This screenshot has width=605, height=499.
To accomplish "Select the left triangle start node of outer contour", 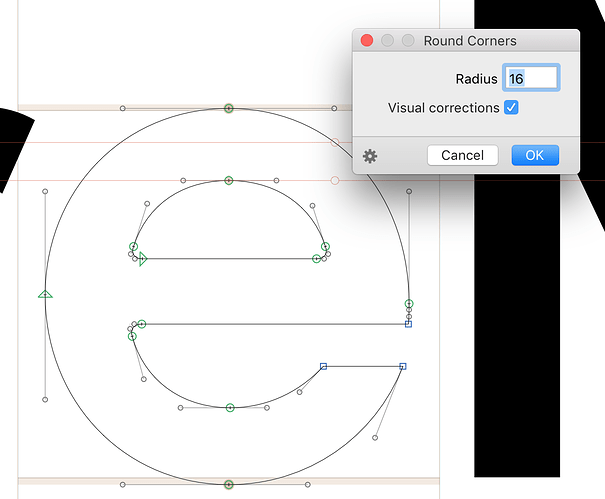I will (45, 294).
